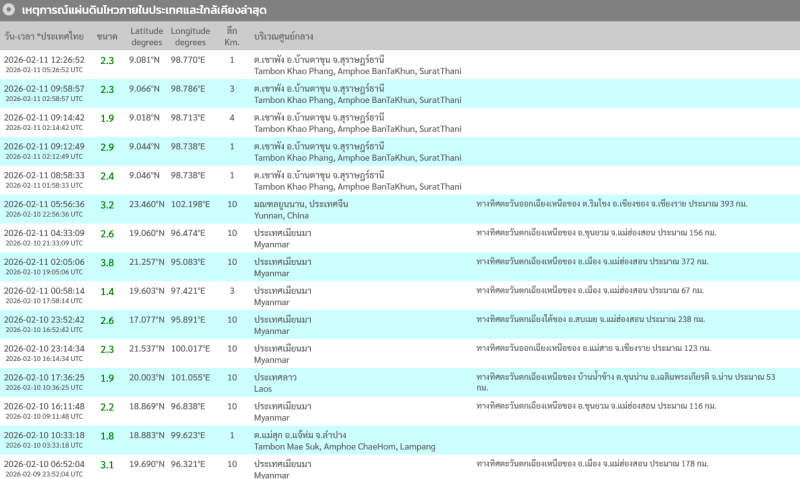Click the ขนาด magnitude column header
800x479 pixels.
(x=106, y=37)
